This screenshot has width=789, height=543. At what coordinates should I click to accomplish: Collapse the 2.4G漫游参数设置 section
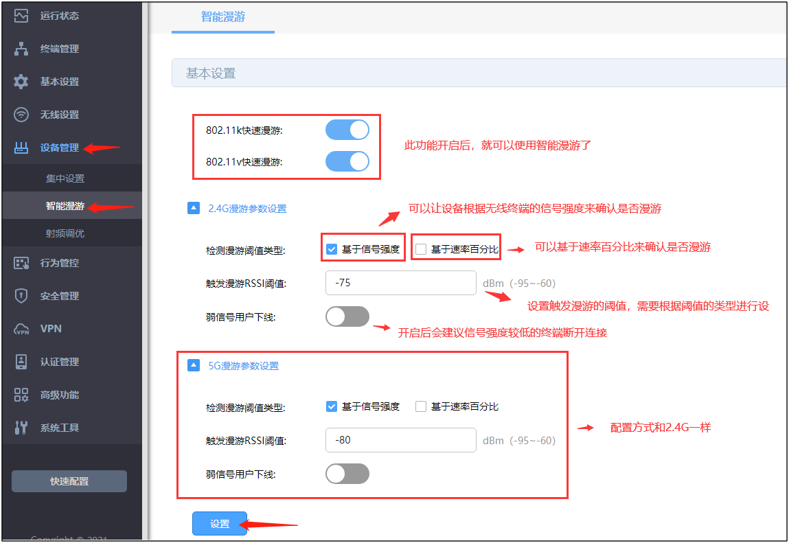point(194,209)
